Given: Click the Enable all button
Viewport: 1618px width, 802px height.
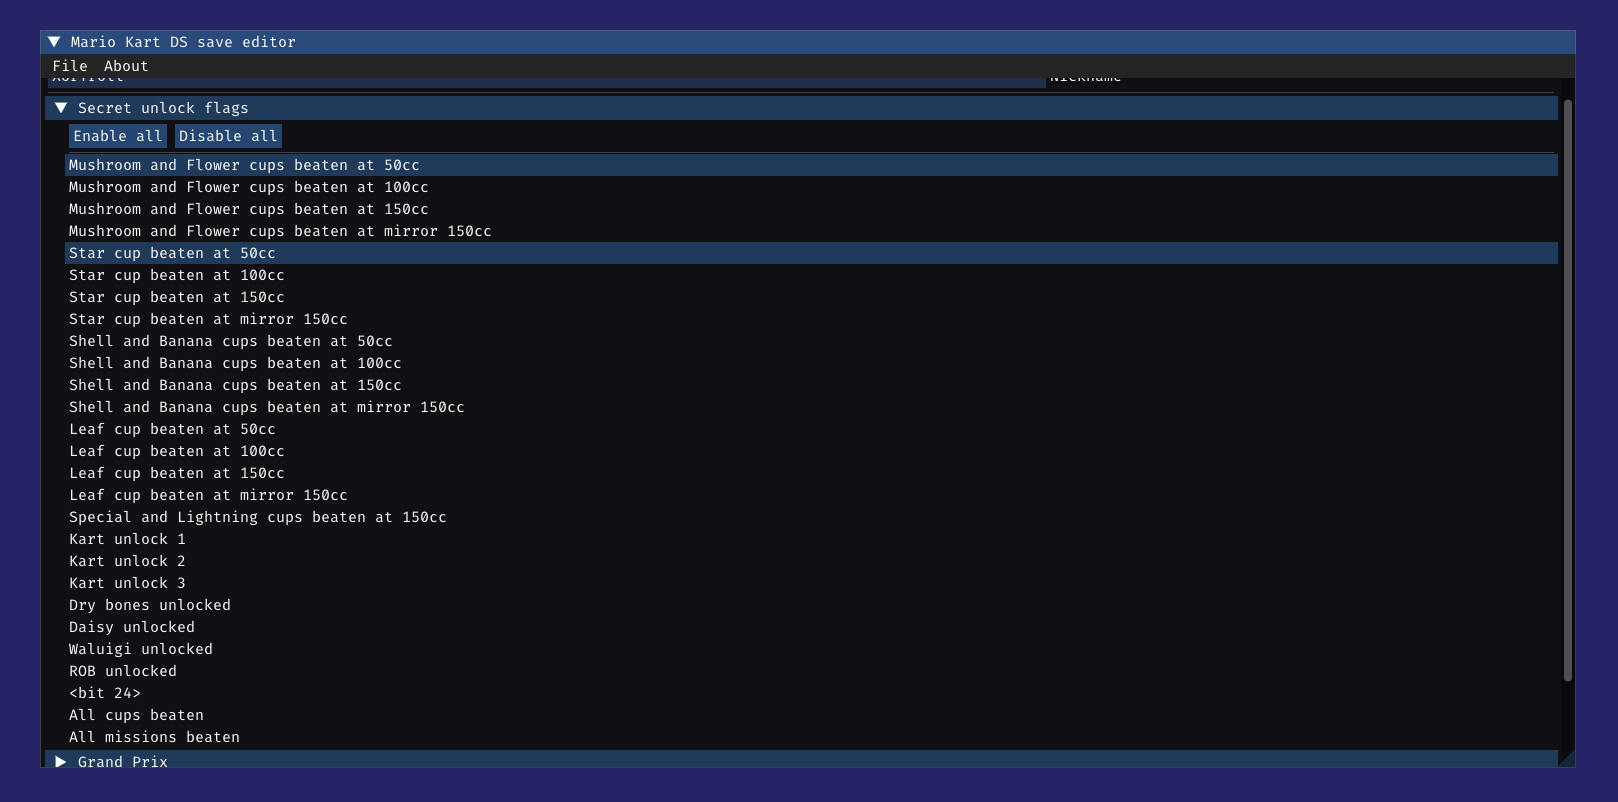Looking at the screenshot, I should tap(117, 136).
